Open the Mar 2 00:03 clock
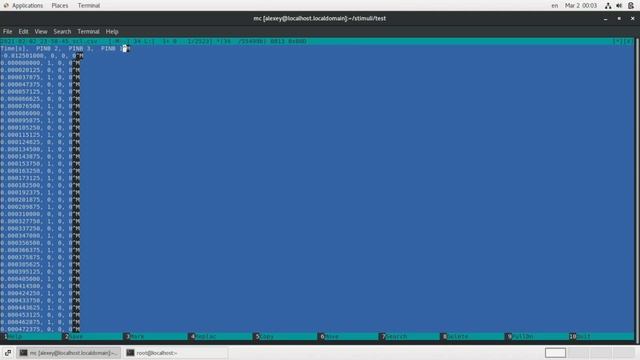The width and height of the screenshot is (640, 360). coord(581,5)
